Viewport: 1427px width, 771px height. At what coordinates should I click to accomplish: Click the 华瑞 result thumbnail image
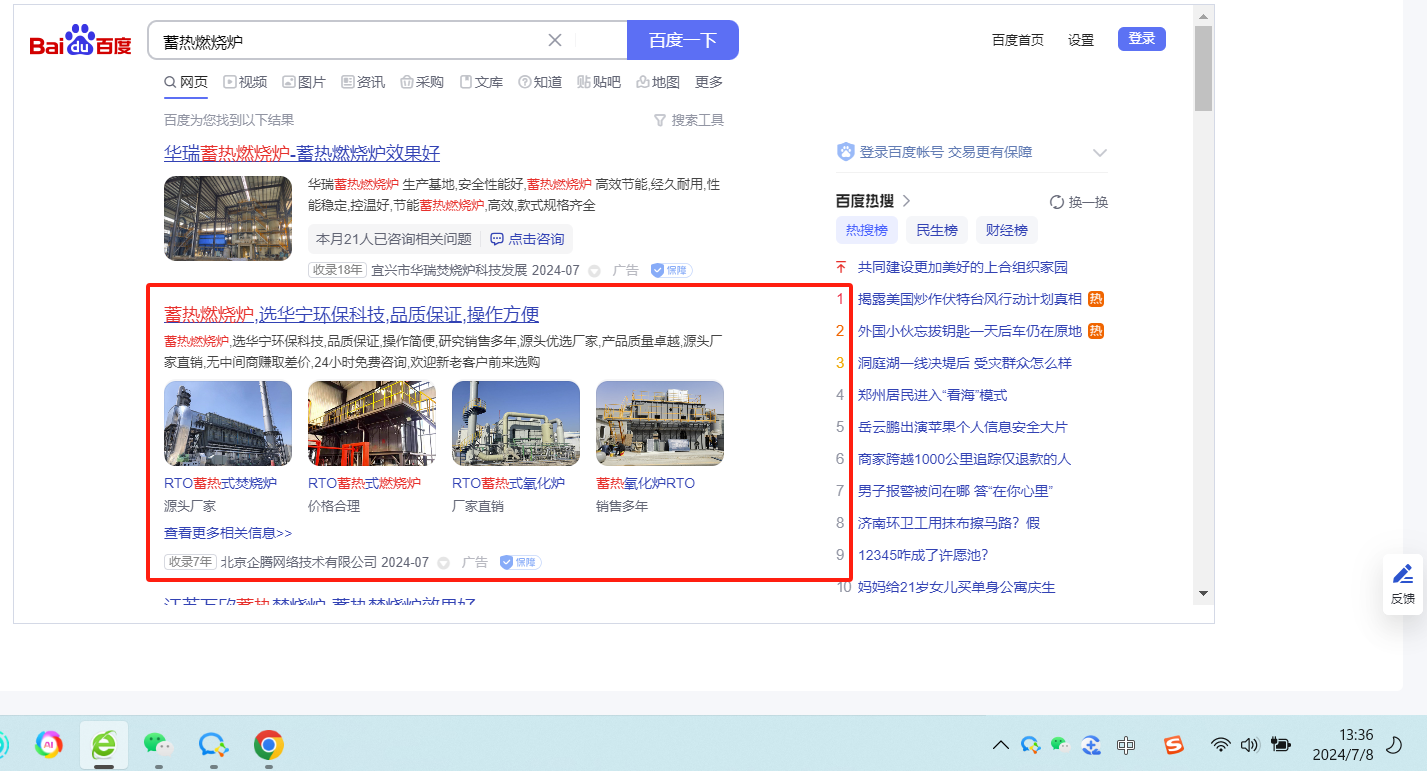point(228,218)
